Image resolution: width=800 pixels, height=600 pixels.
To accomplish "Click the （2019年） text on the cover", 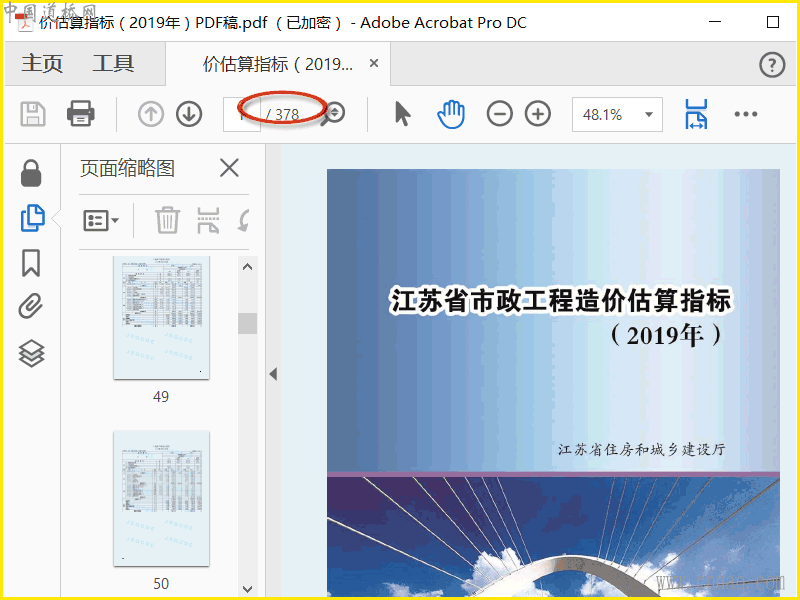I will tap(666, 335).
